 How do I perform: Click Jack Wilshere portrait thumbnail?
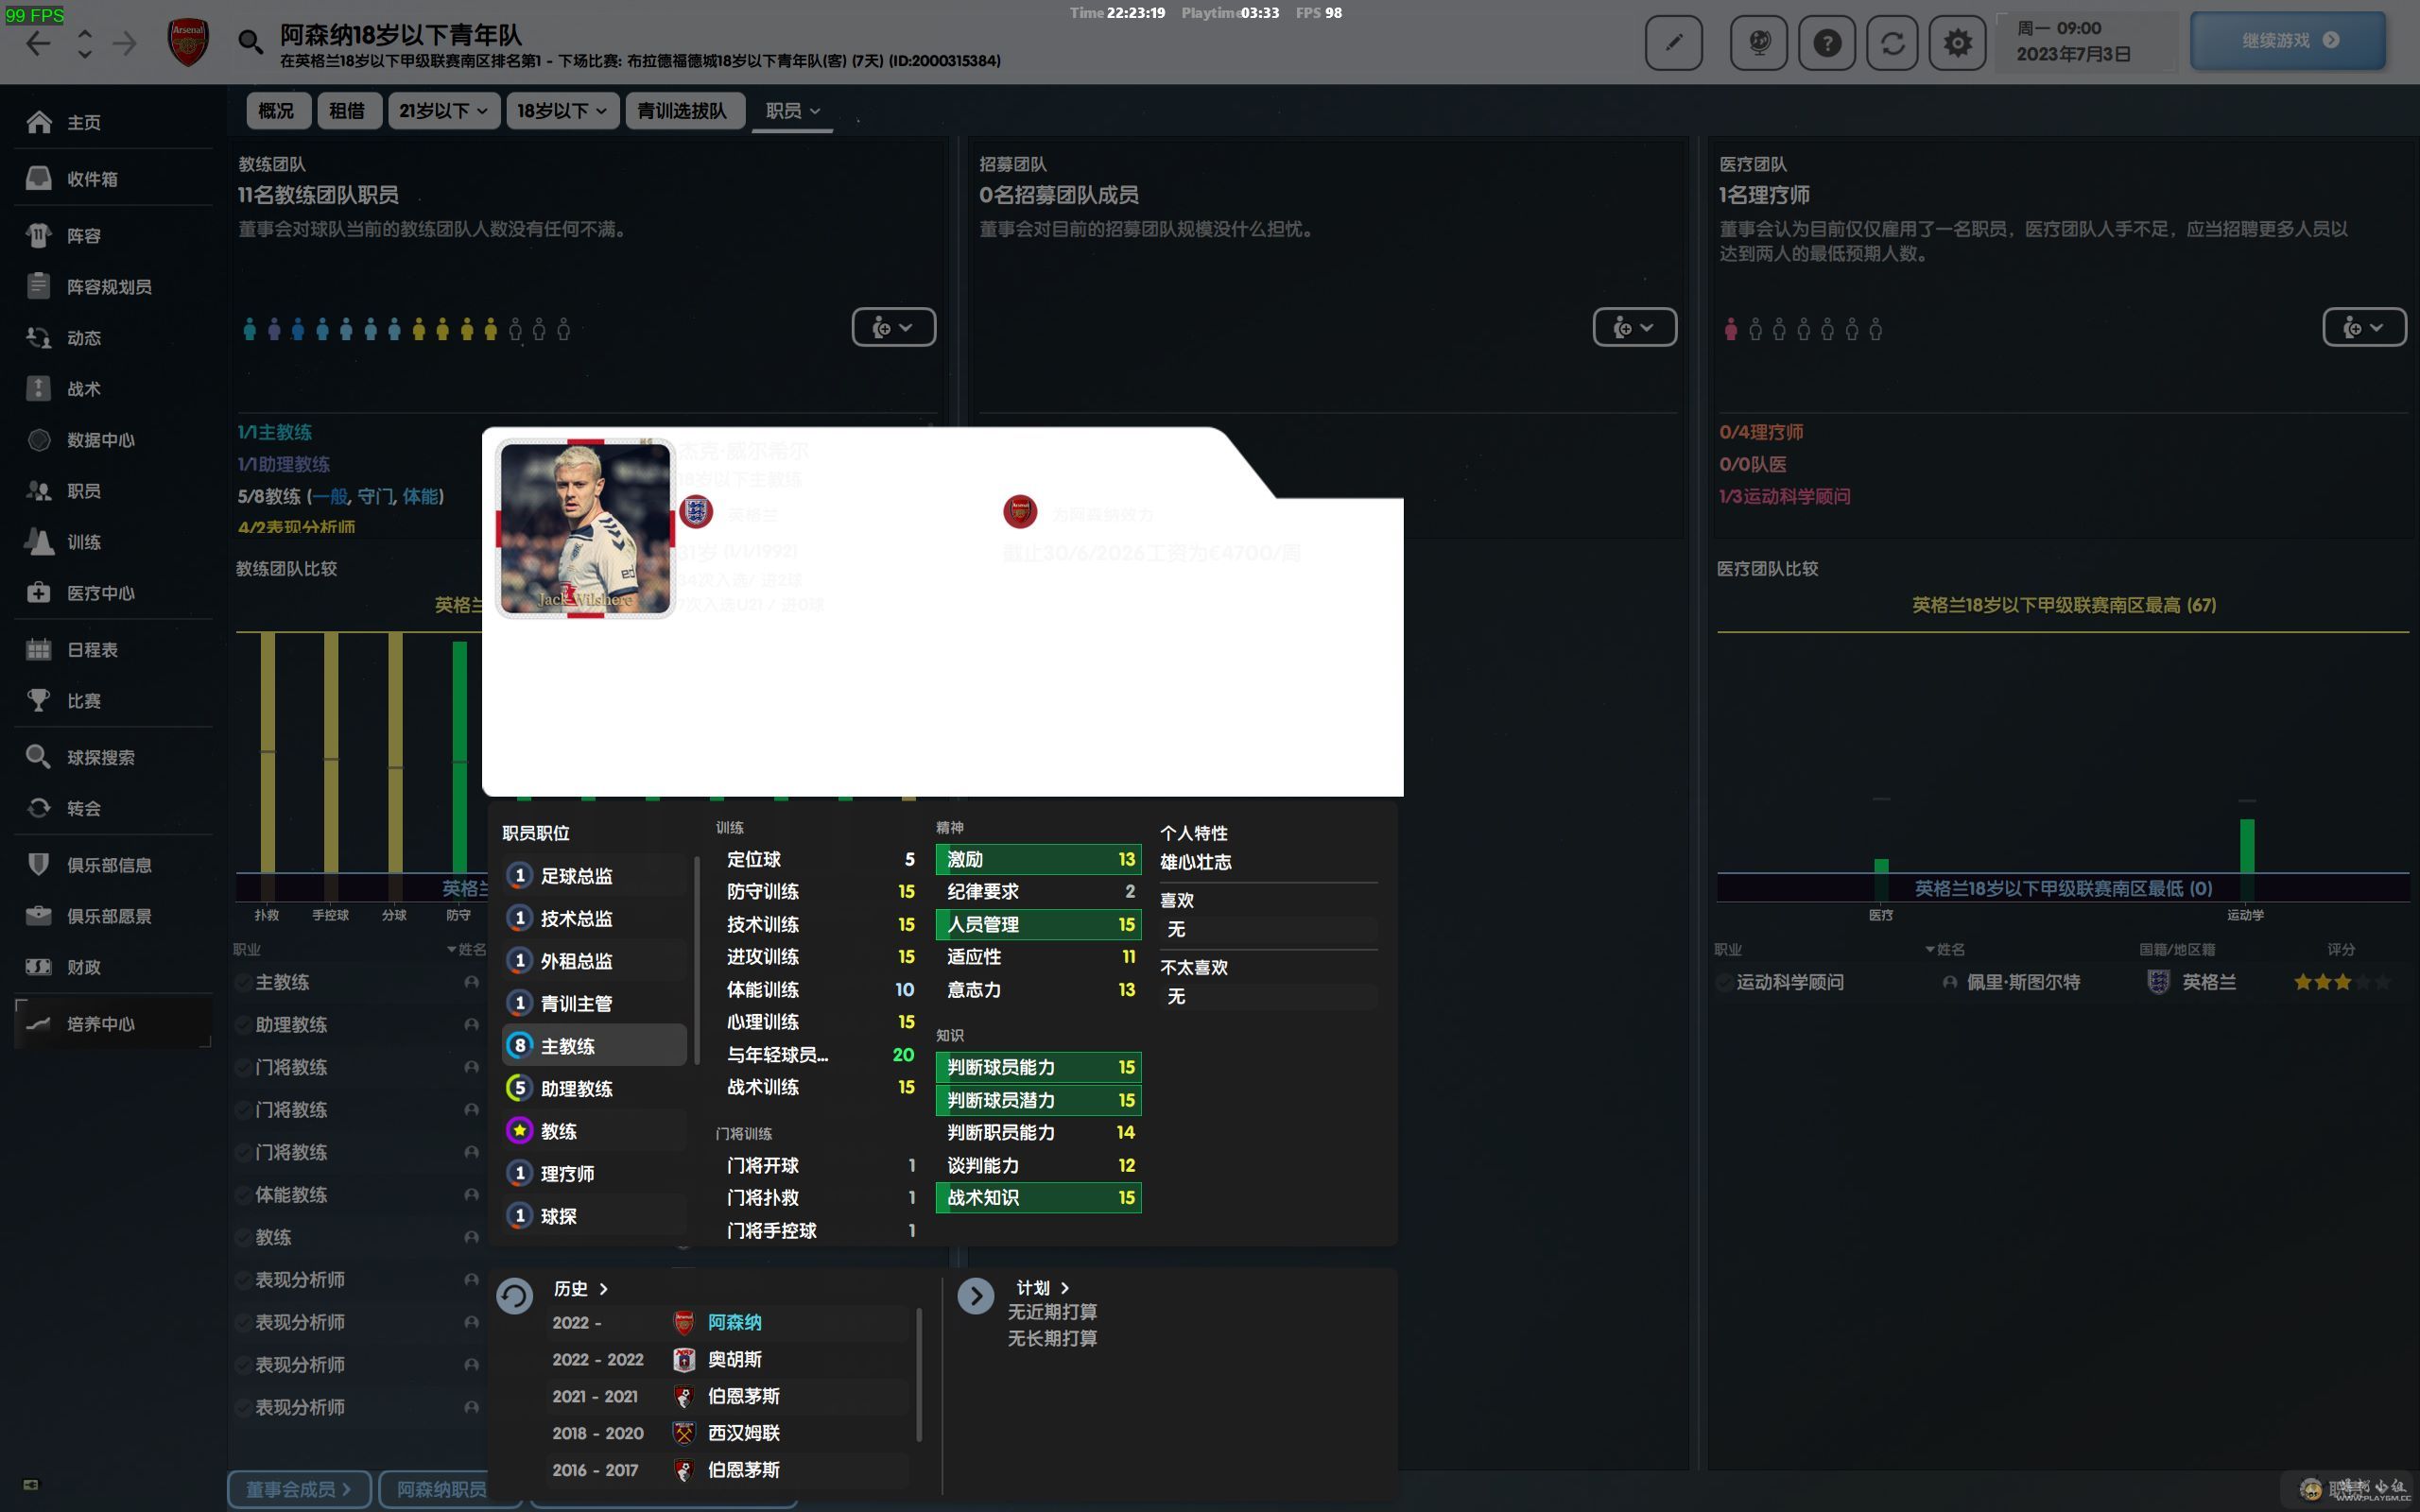pyautogui.click(x=585, y=527)
